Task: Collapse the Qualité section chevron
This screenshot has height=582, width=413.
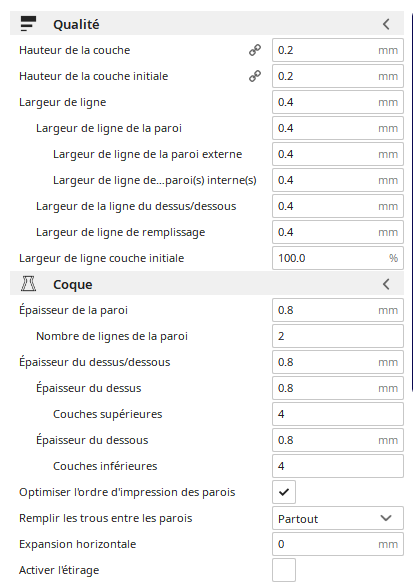Action: 386,24
